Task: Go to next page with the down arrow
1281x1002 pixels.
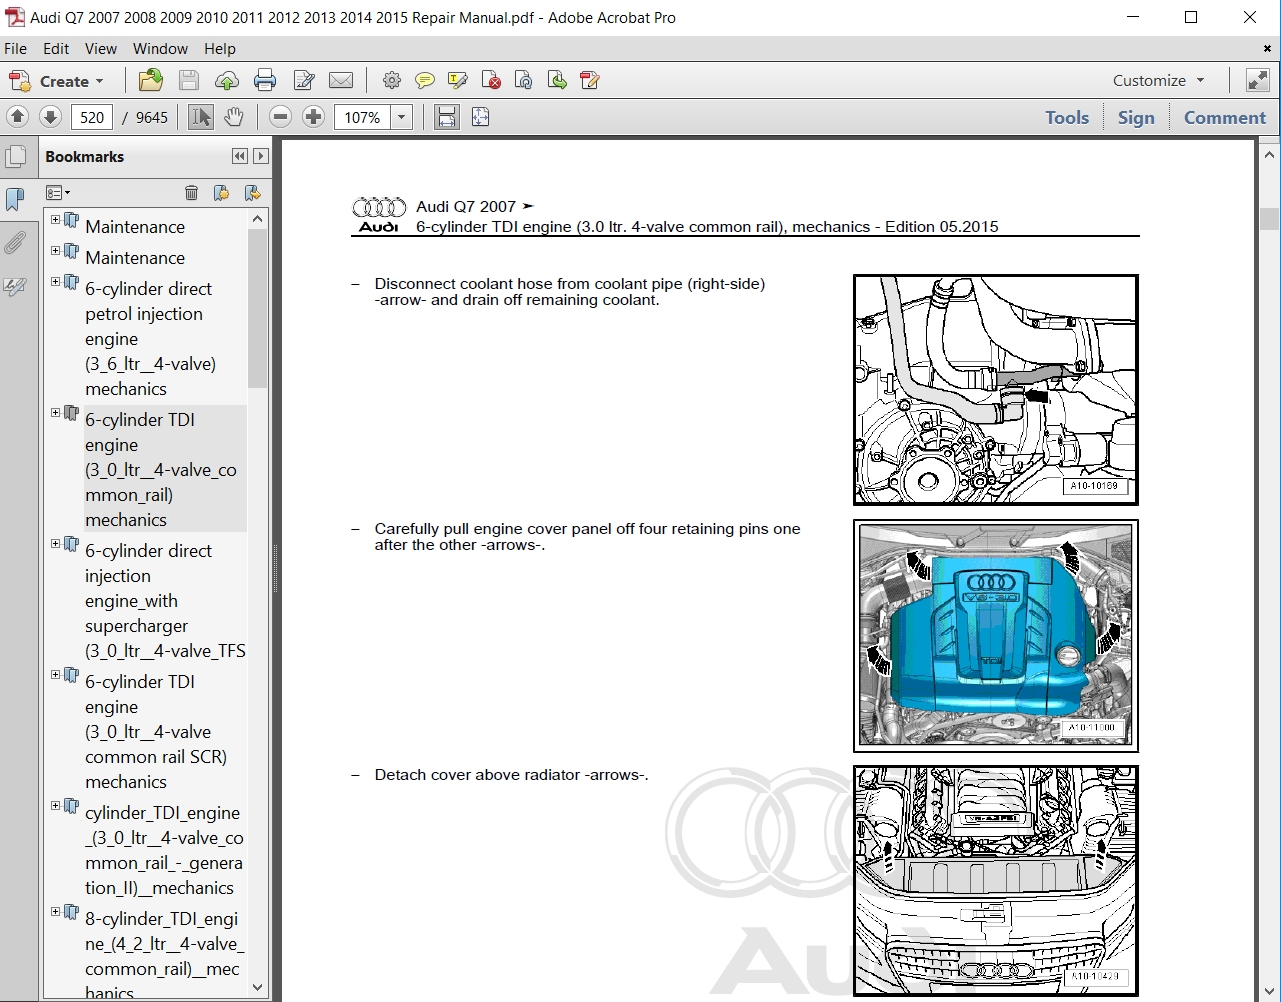Action: click(x=50, y=117)
